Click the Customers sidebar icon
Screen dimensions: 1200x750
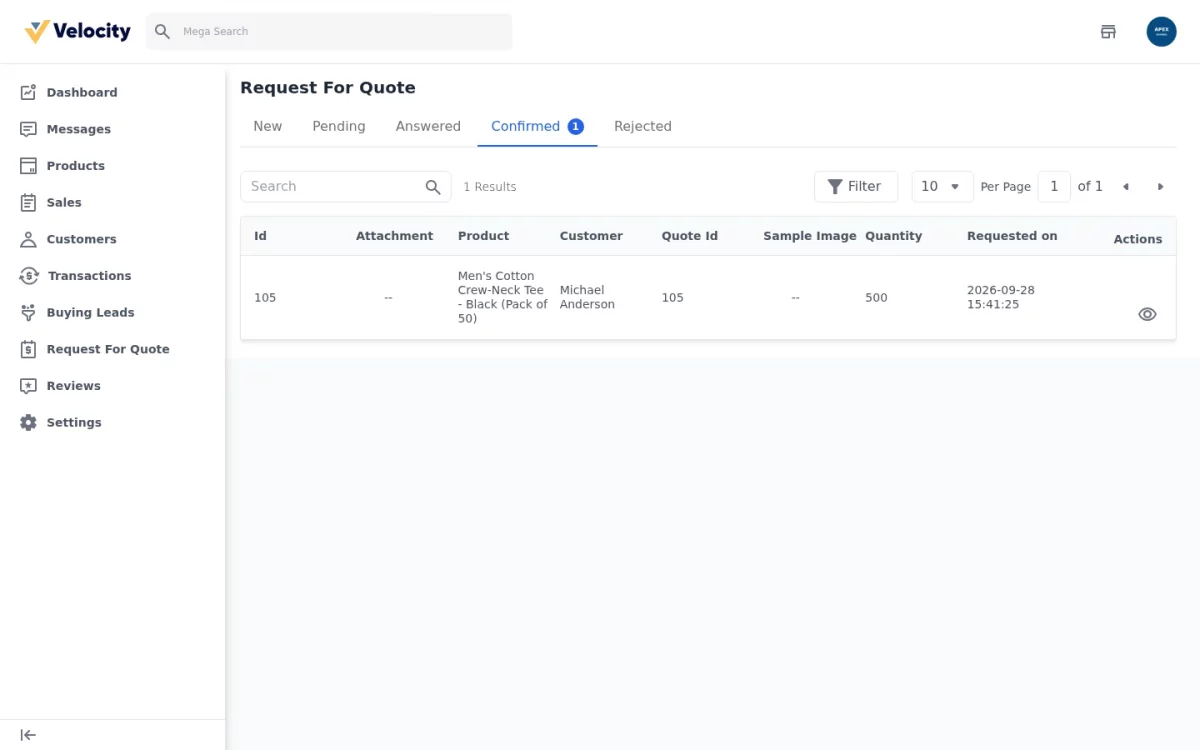pos(28,239)
